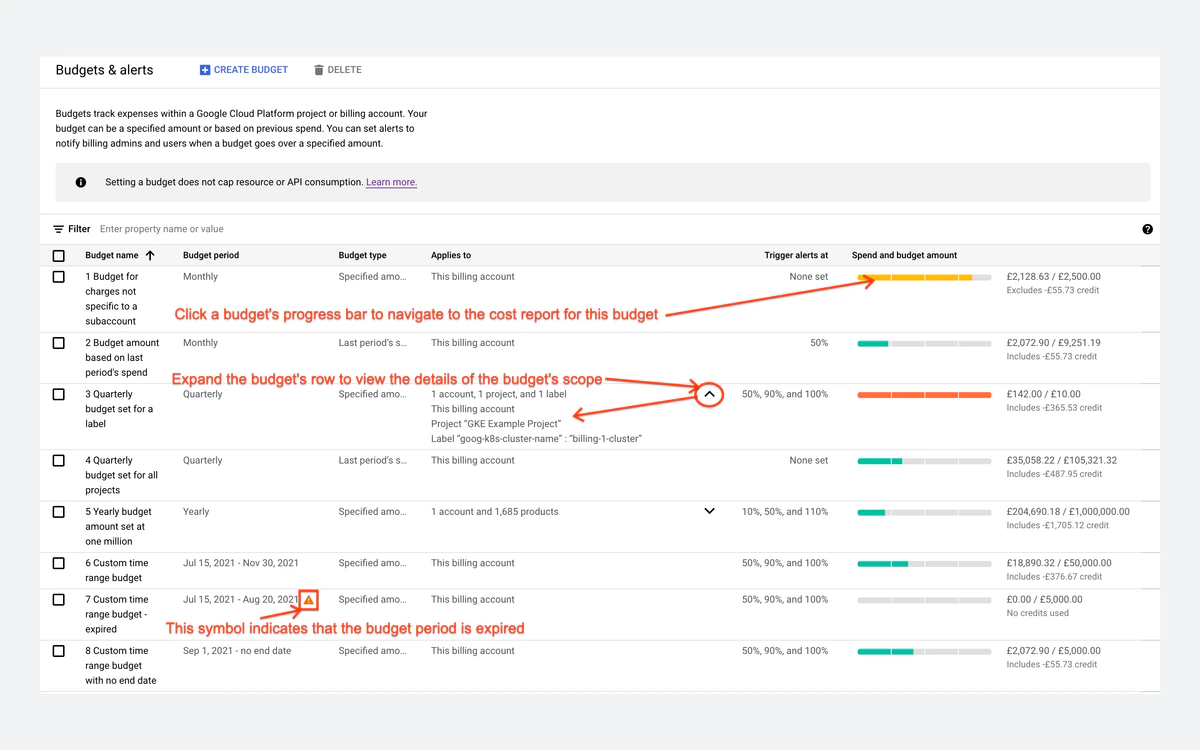Click the amount £2,128.63 / £2,500.00
This screenshot has width=1200, height=750.
click(1053, 277)
